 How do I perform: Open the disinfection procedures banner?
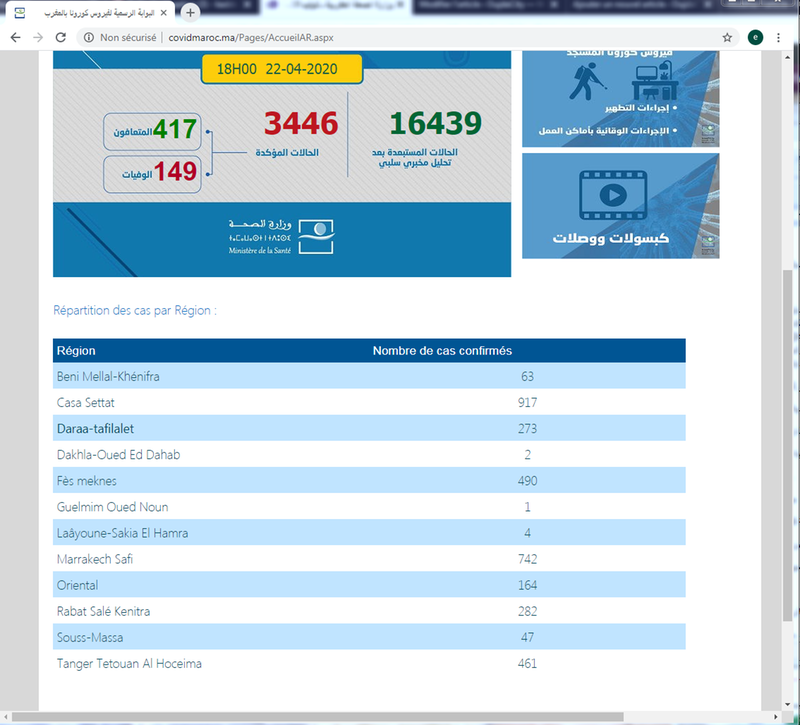click(620, 98)
